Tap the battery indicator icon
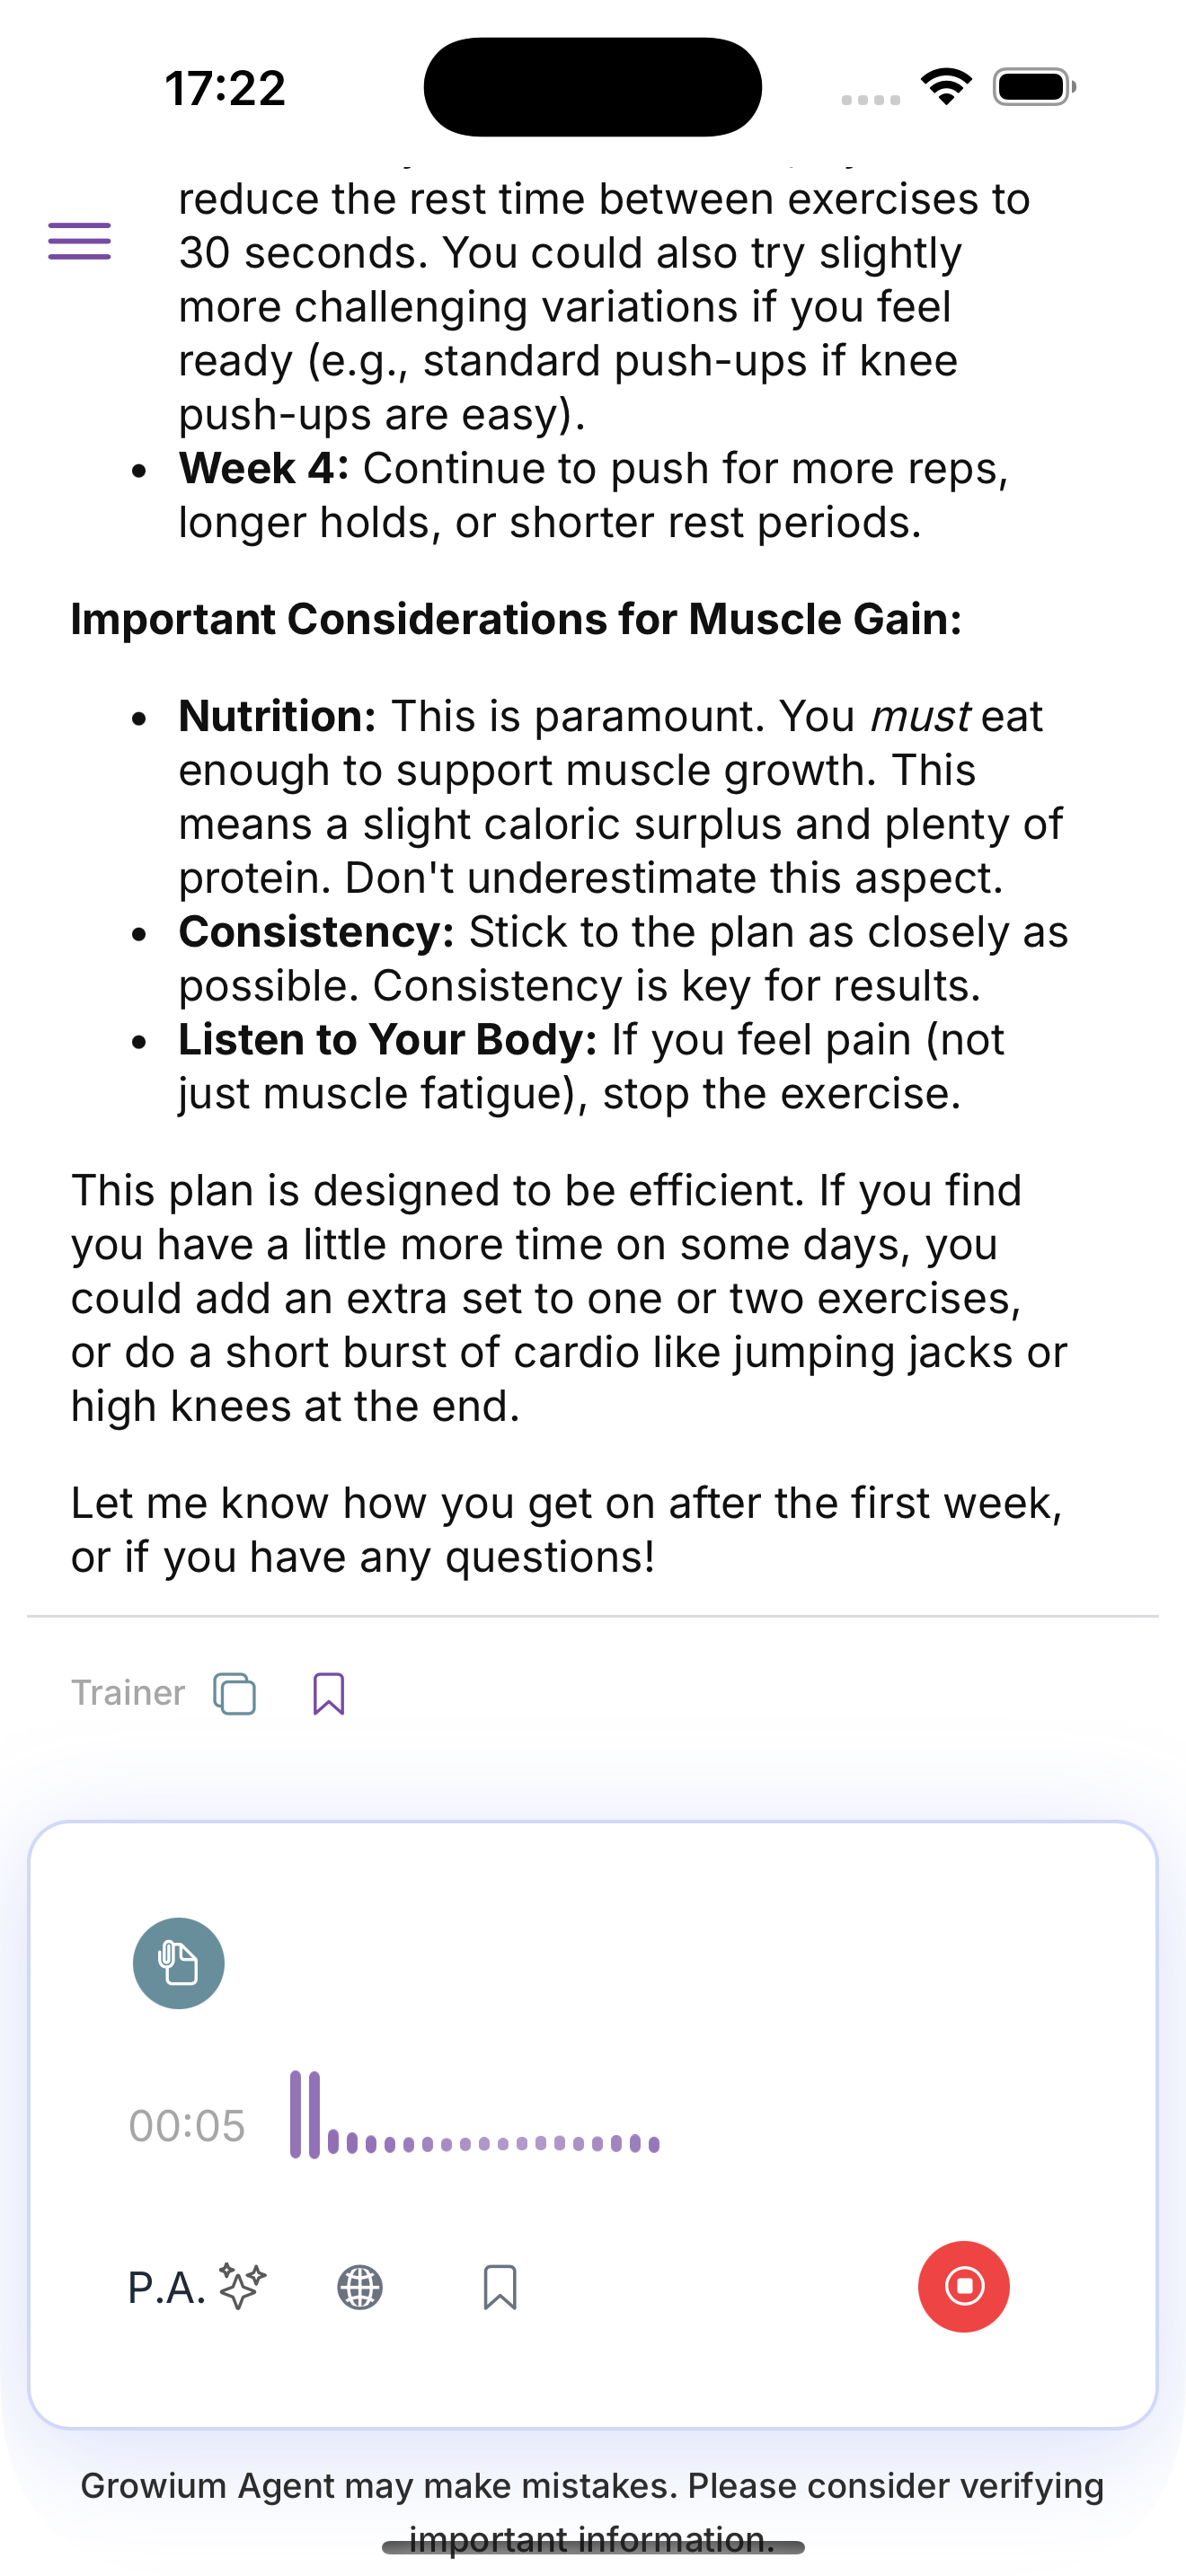 point(1034,87)
